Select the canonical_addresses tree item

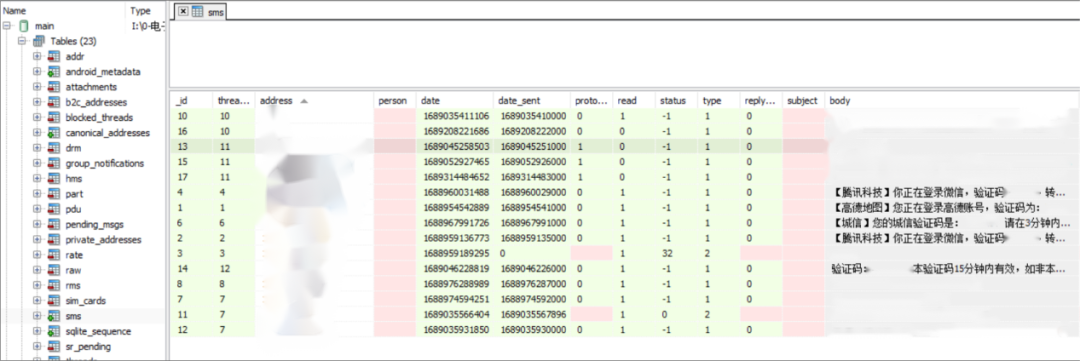107,133
